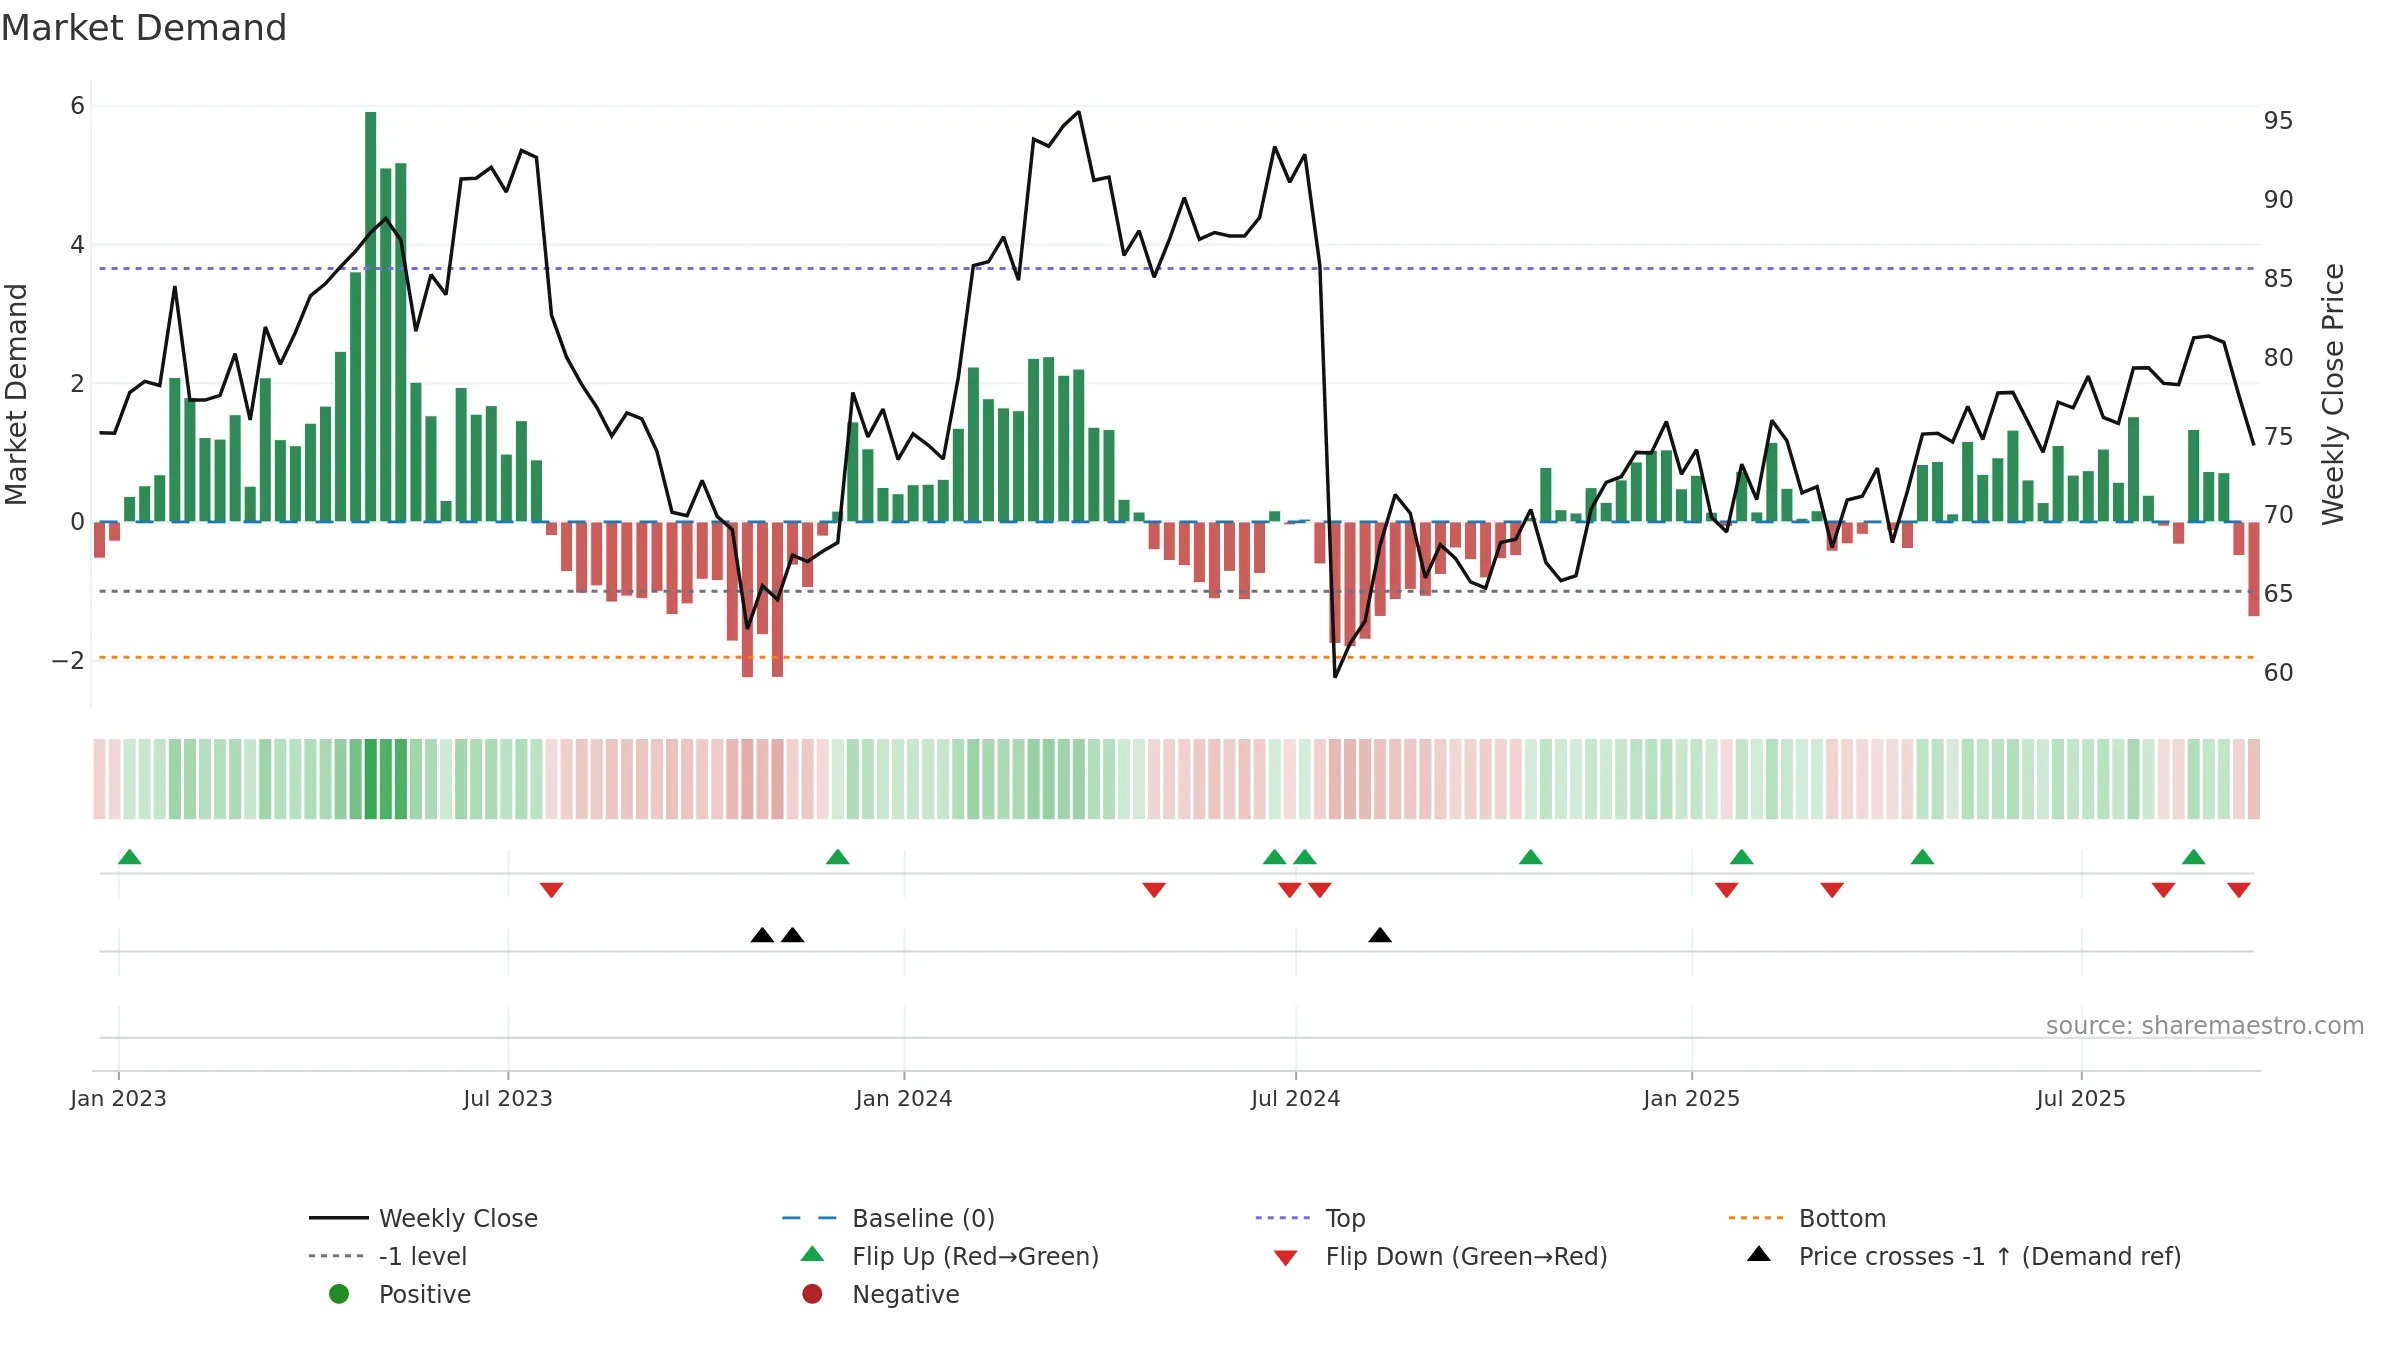This screenshot has width=2400, height=1350.
Task: Click the Jul 2023 x-axis label
Action: click(508, 1098)
